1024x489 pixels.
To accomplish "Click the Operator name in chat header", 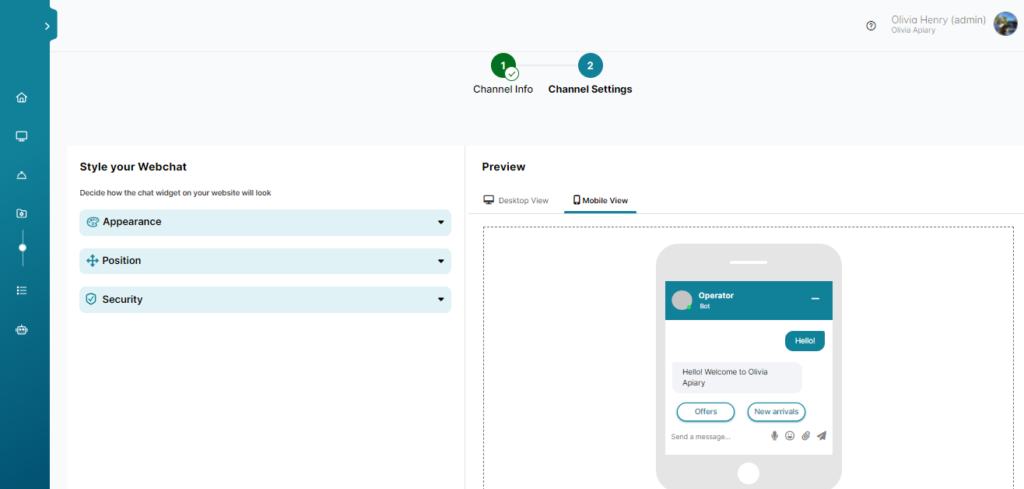I will click(716, 295).
